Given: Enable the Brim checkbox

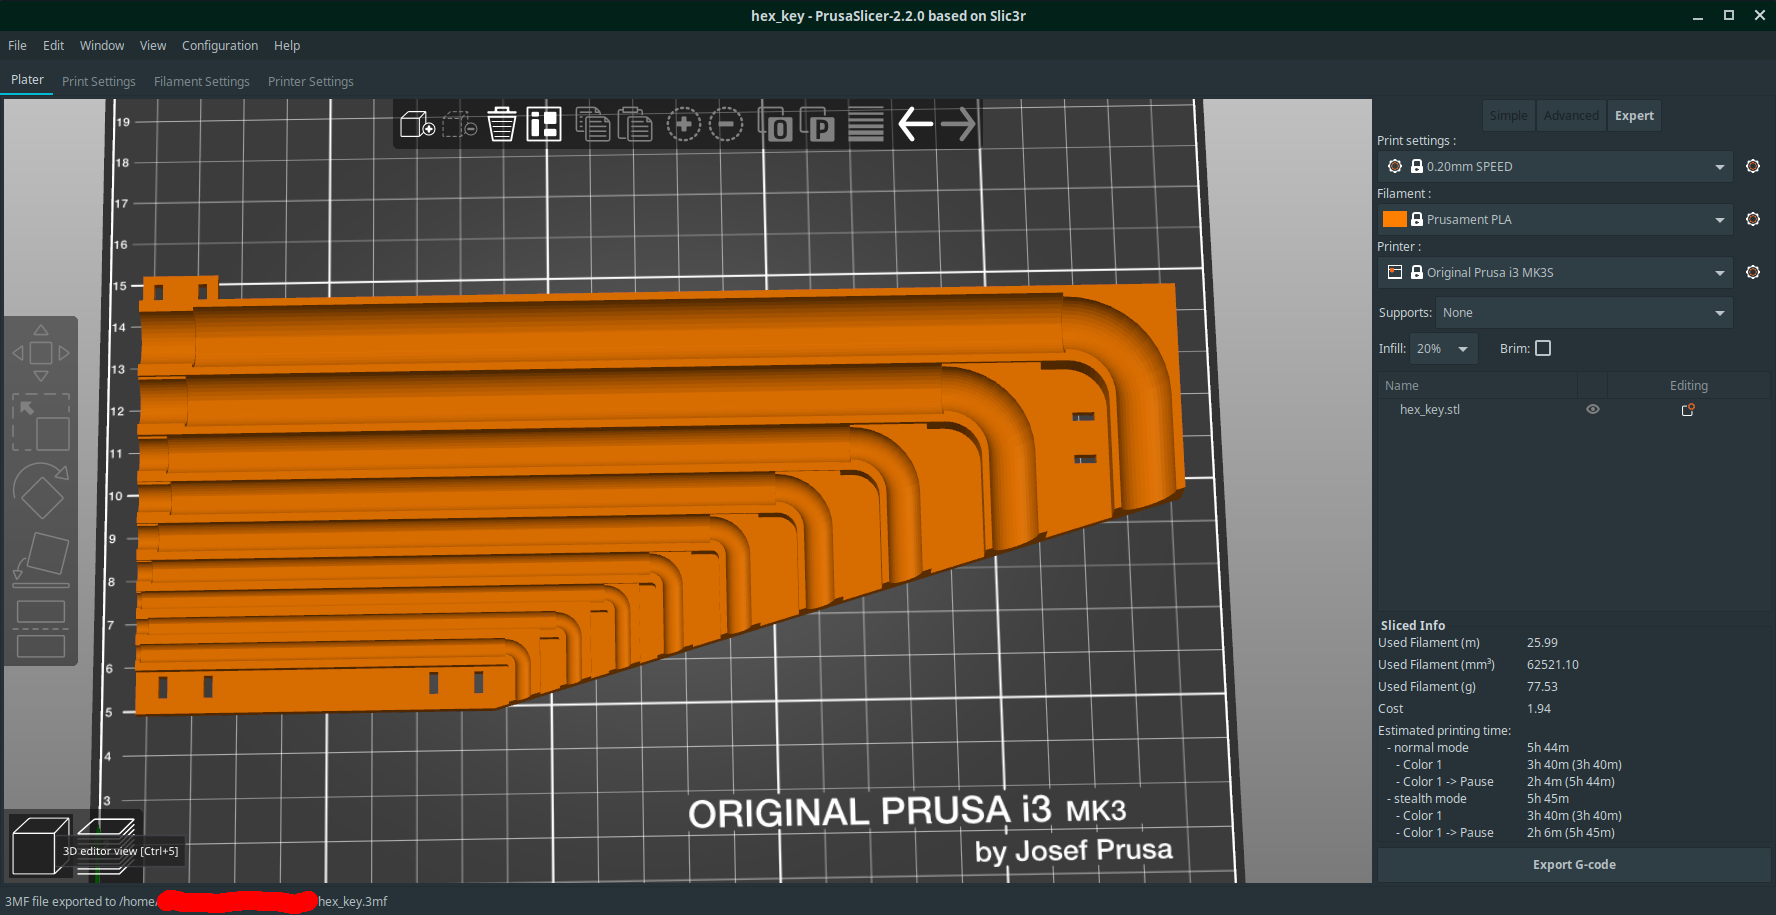Looking at the screenshot, I should click(x=1543, y=349).
